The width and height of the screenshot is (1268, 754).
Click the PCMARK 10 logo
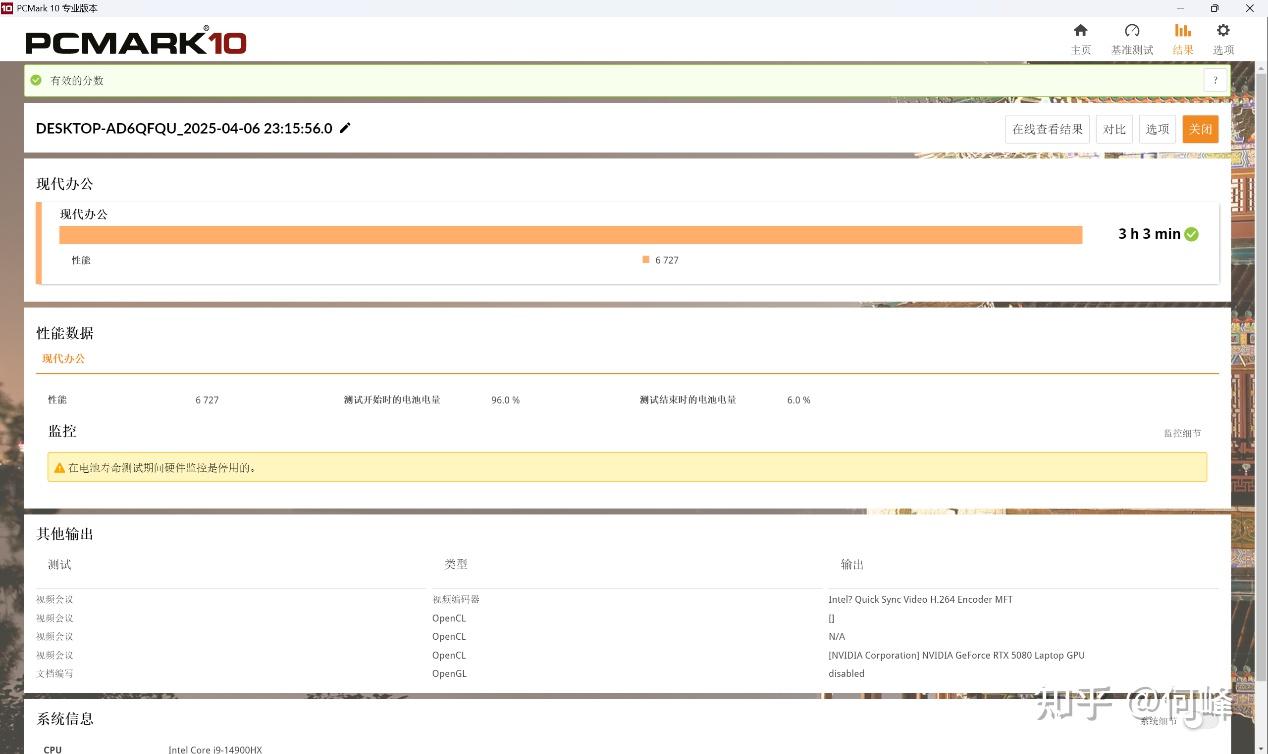coord(135,42)
